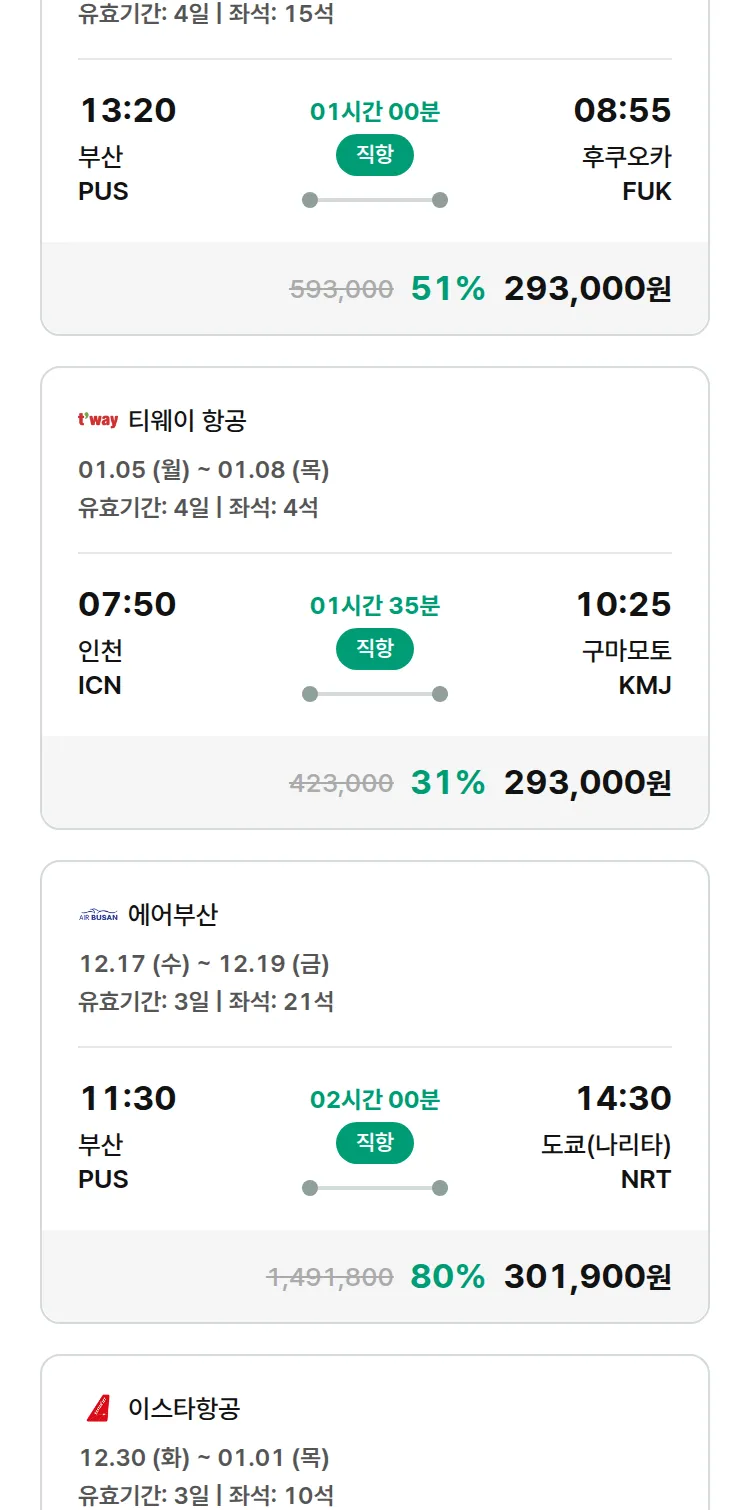Open the 이스타항공 airline name
The height and width of the screenshot is (1510, 750).
pos(184,1409)
